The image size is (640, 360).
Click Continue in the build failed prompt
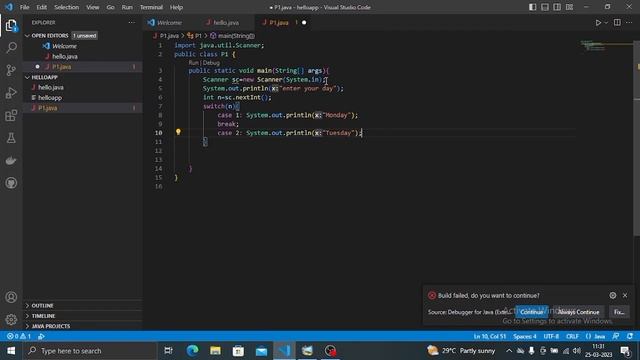pos(531,312)
